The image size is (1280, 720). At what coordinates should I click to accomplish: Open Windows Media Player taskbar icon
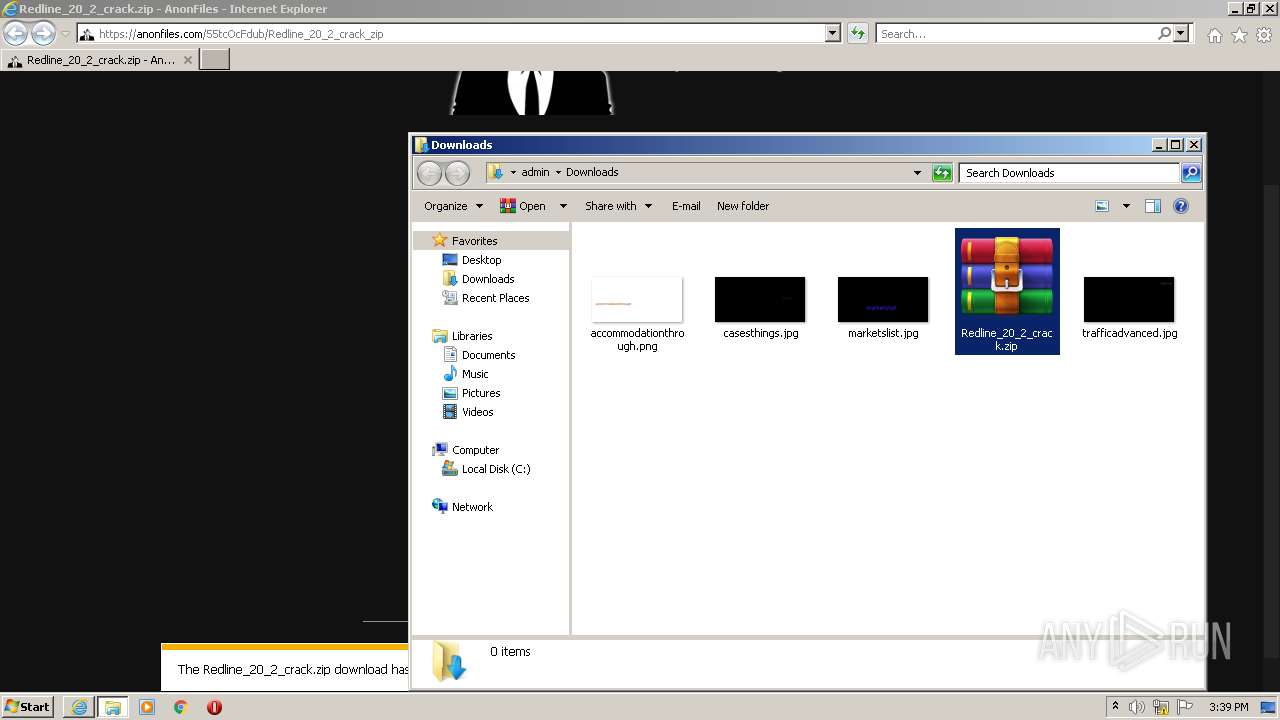(x=147, y=707)
